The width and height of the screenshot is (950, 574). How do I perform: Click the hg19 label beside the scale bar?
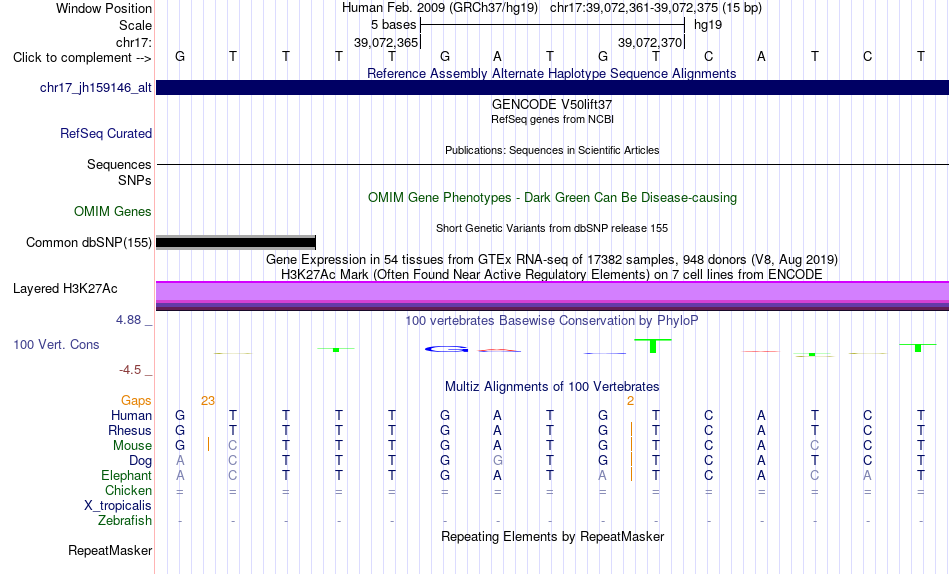[708, 25]
